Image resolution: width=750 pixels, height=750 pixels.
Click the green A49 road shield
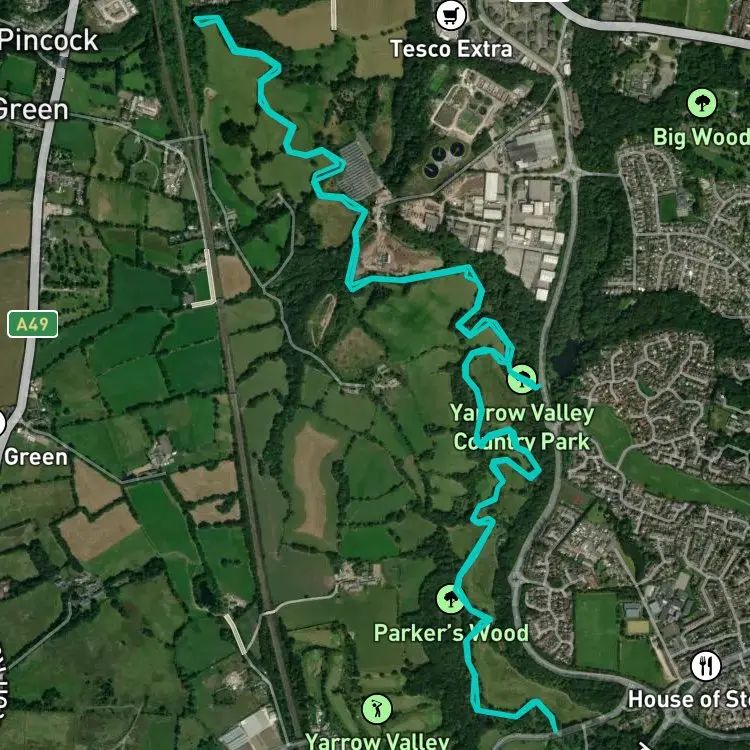33,324
